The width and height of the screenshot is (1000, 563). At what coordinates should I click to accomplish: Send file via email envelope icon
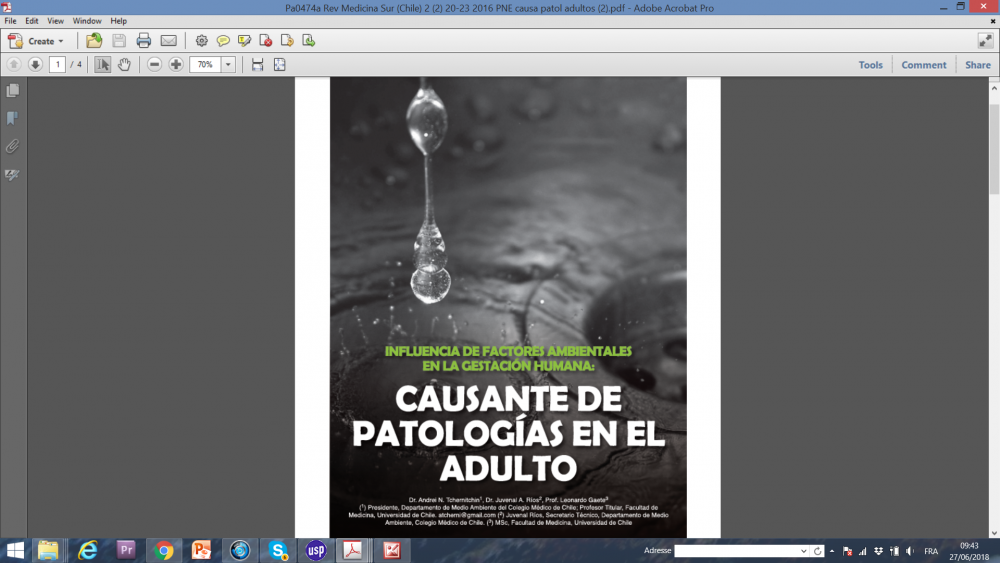coord(168,41)
